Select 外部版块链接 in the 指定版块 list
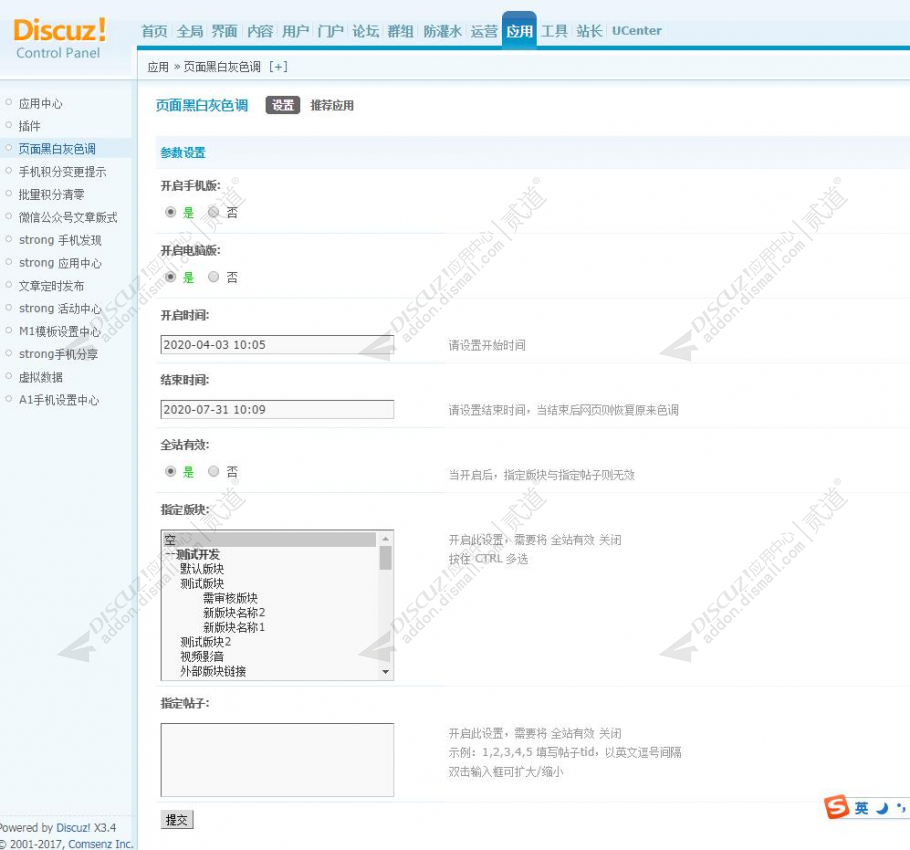 270,671
